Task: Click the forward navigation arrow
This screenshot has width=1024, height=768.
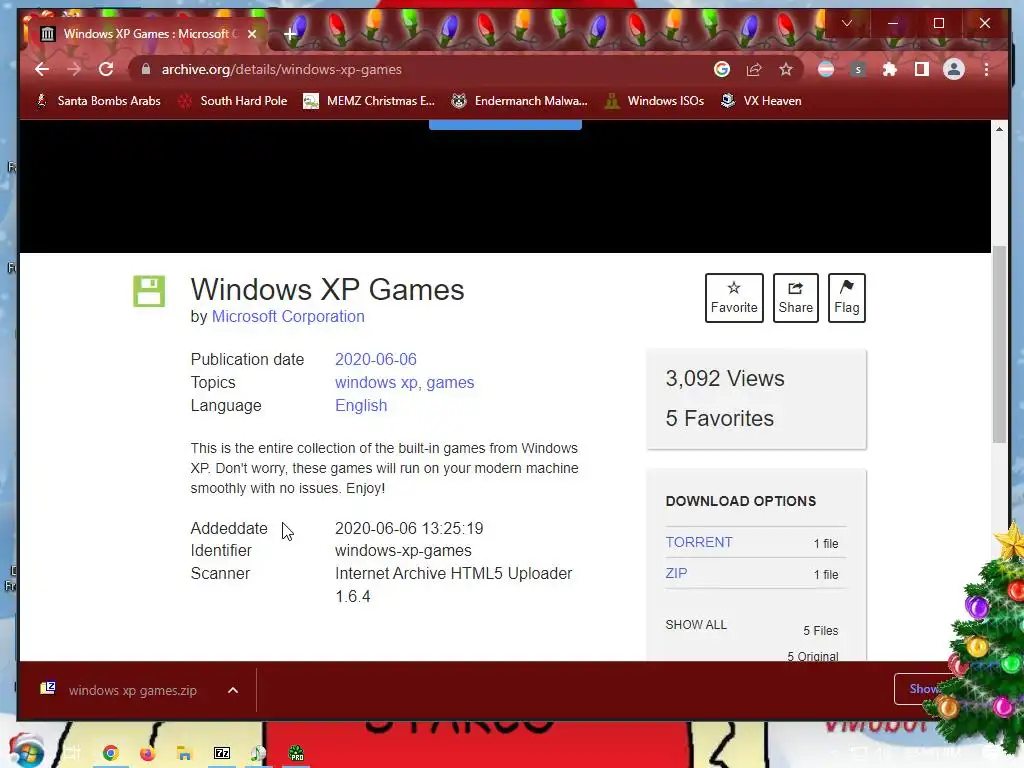Action: tap(74, 69)
